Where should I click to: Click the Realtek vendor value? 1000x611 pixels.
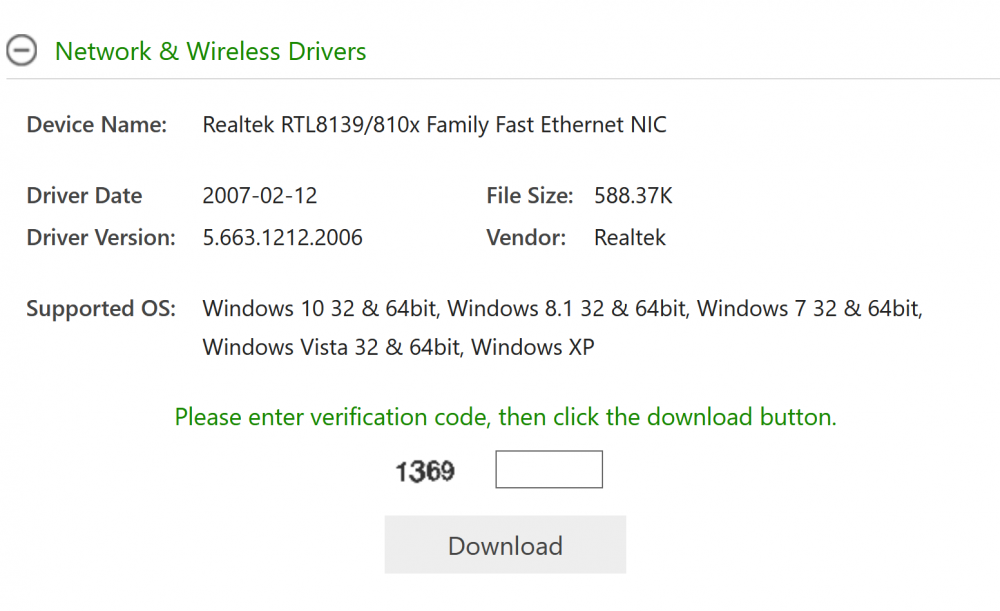pyautogui.click(x=630, y=238)
